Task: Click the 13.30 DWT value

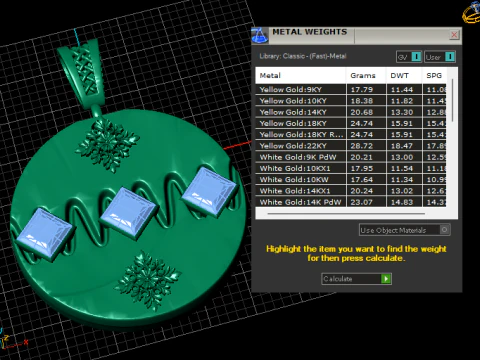Action: [402, 112]
